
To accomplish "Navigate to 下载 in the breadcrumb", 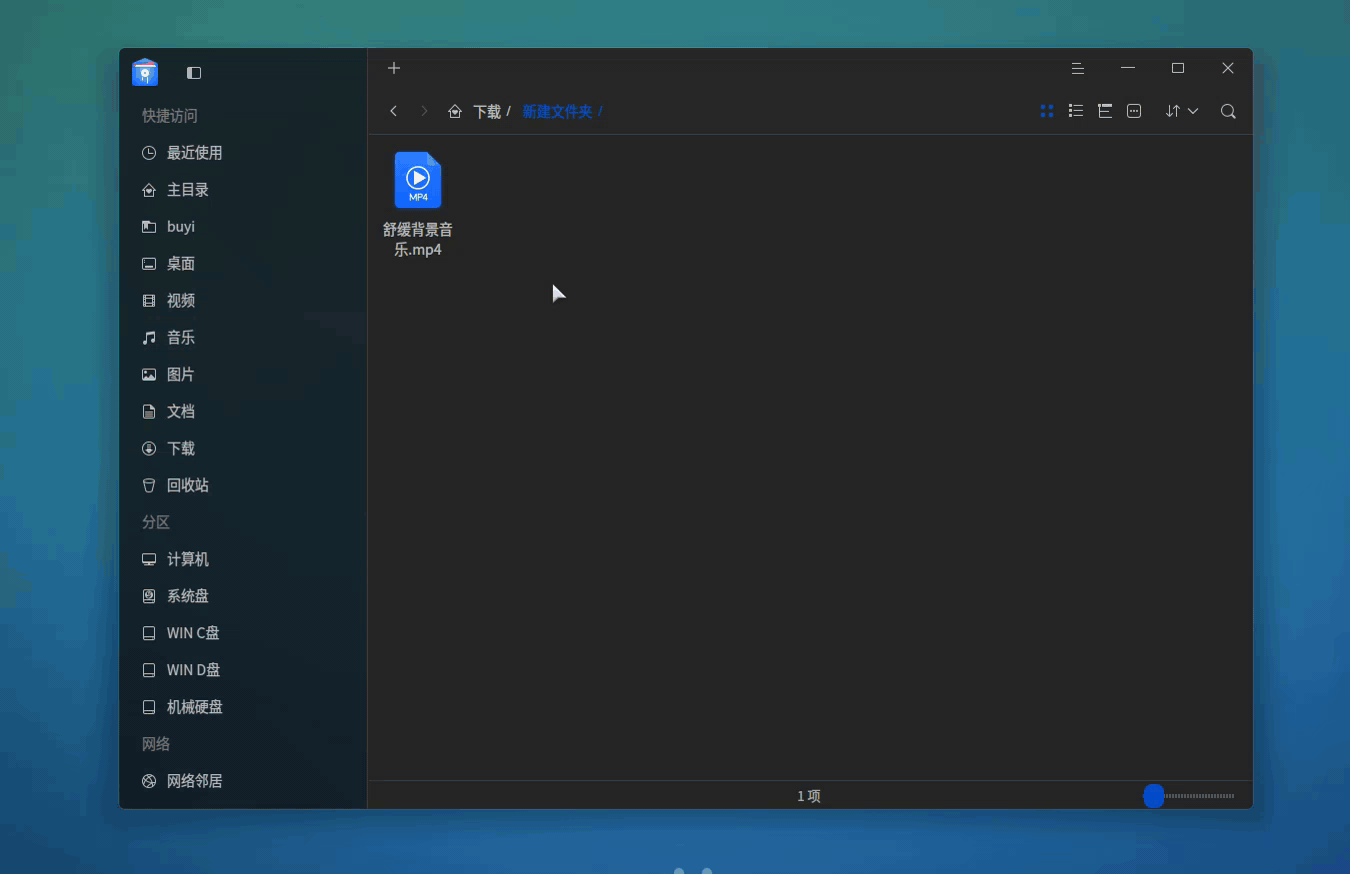I will tap(487, 111).
